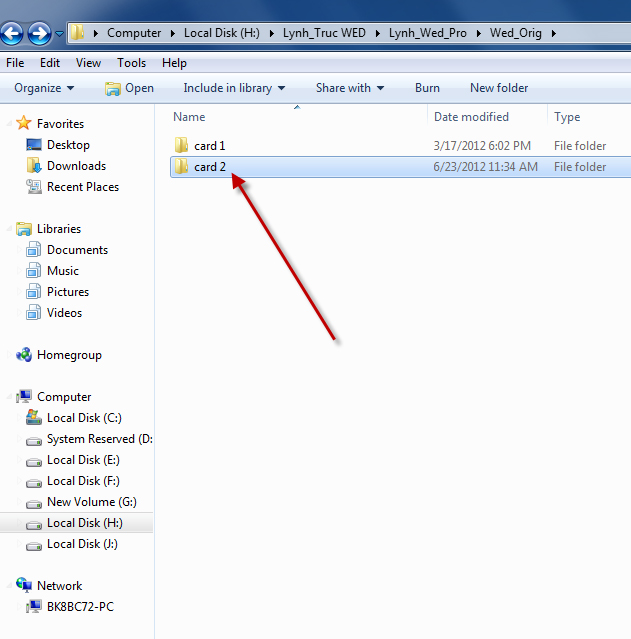Open the Edit menu
This screenshot has width=631, height=639.
[50, 63]
